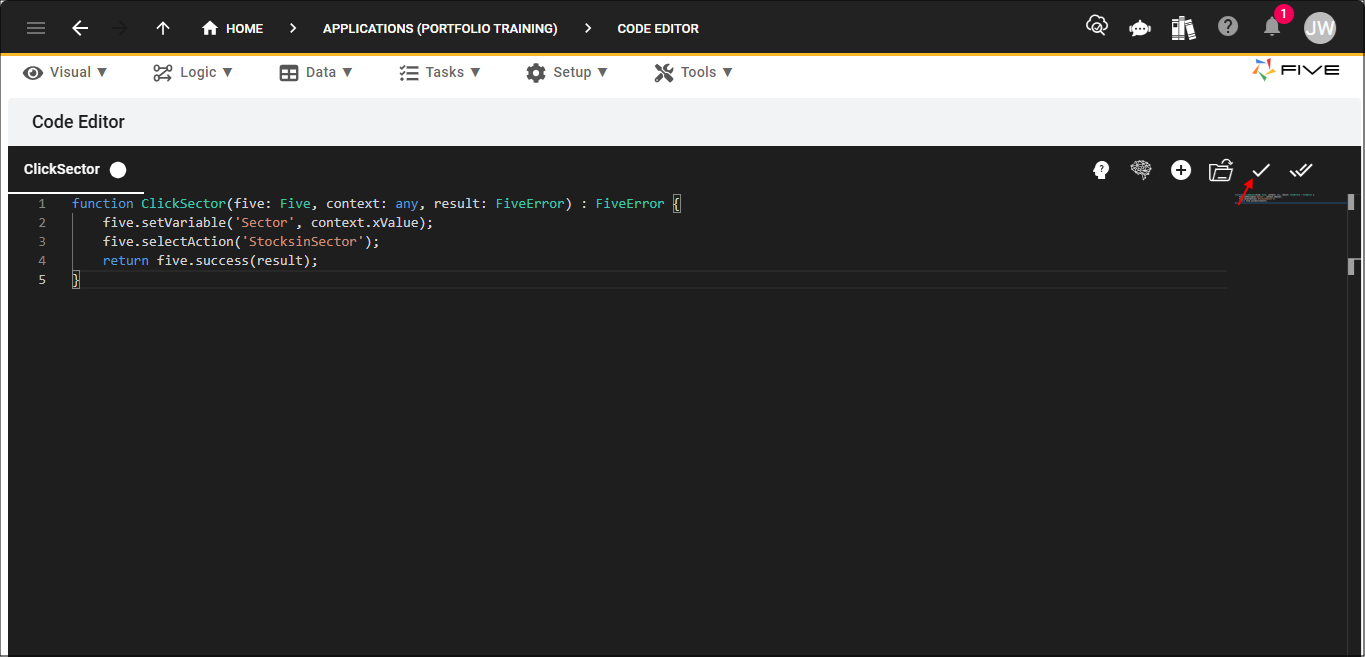Open notifications bell with badge

point(1272,27)
